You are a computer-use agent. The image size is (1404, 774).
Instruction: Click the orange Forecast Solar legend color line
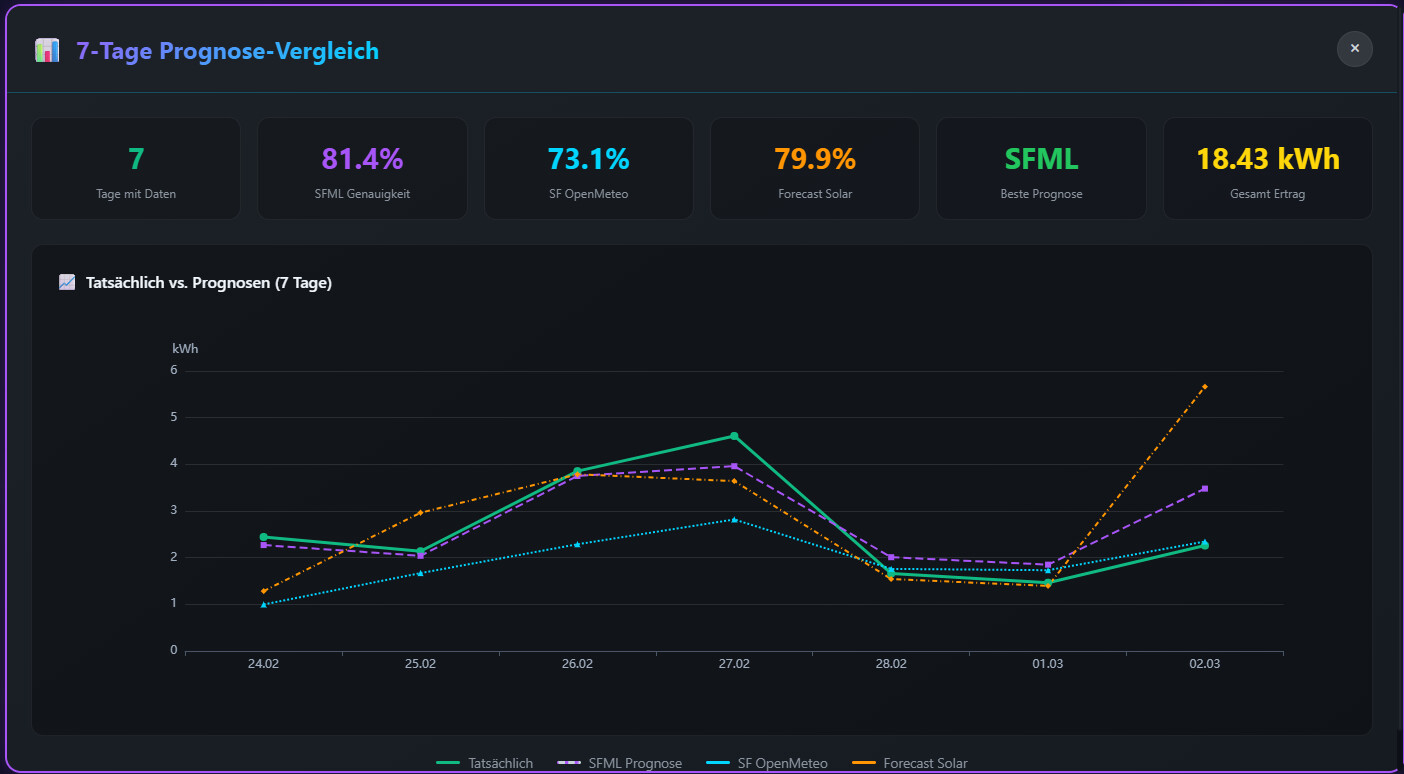pyautogui.click(x=864, y=763)
